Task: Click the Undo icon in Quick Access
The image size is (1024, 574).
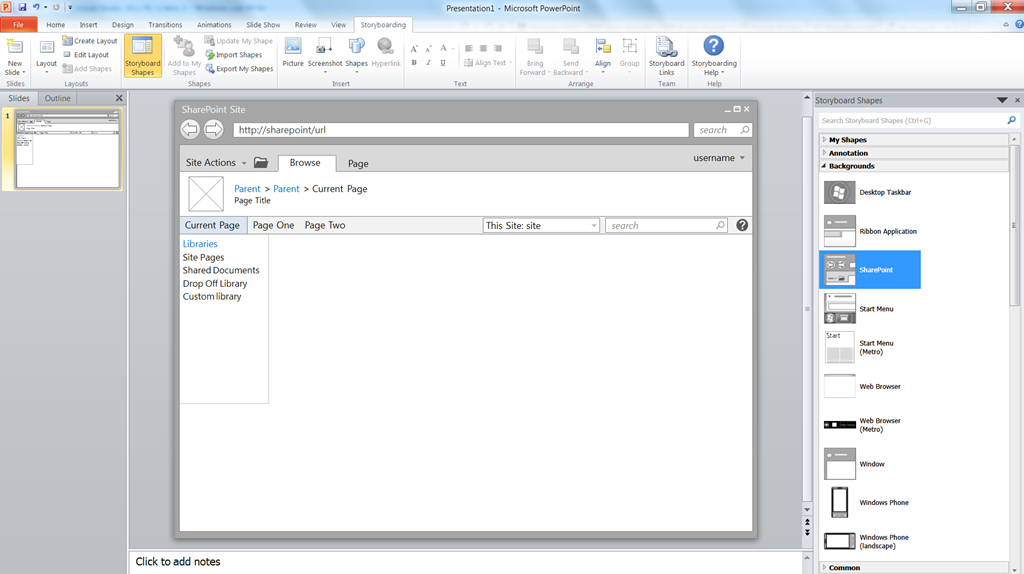Action: 36,7
